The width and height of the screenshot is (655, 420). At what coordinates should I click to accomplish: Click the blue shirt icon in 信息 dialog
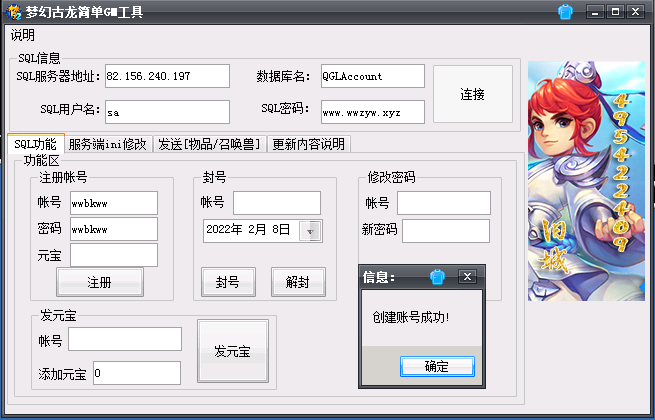click(x=437, y=277)
